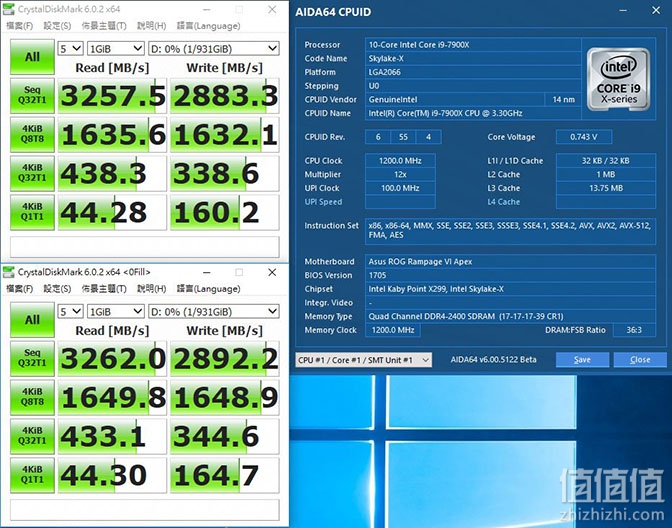Screen dimensions: 672x528
Task: Run Seq Q32T1 test in top CrystalDiskMark window
Action: pyautogui.click(x=32, y=95)
